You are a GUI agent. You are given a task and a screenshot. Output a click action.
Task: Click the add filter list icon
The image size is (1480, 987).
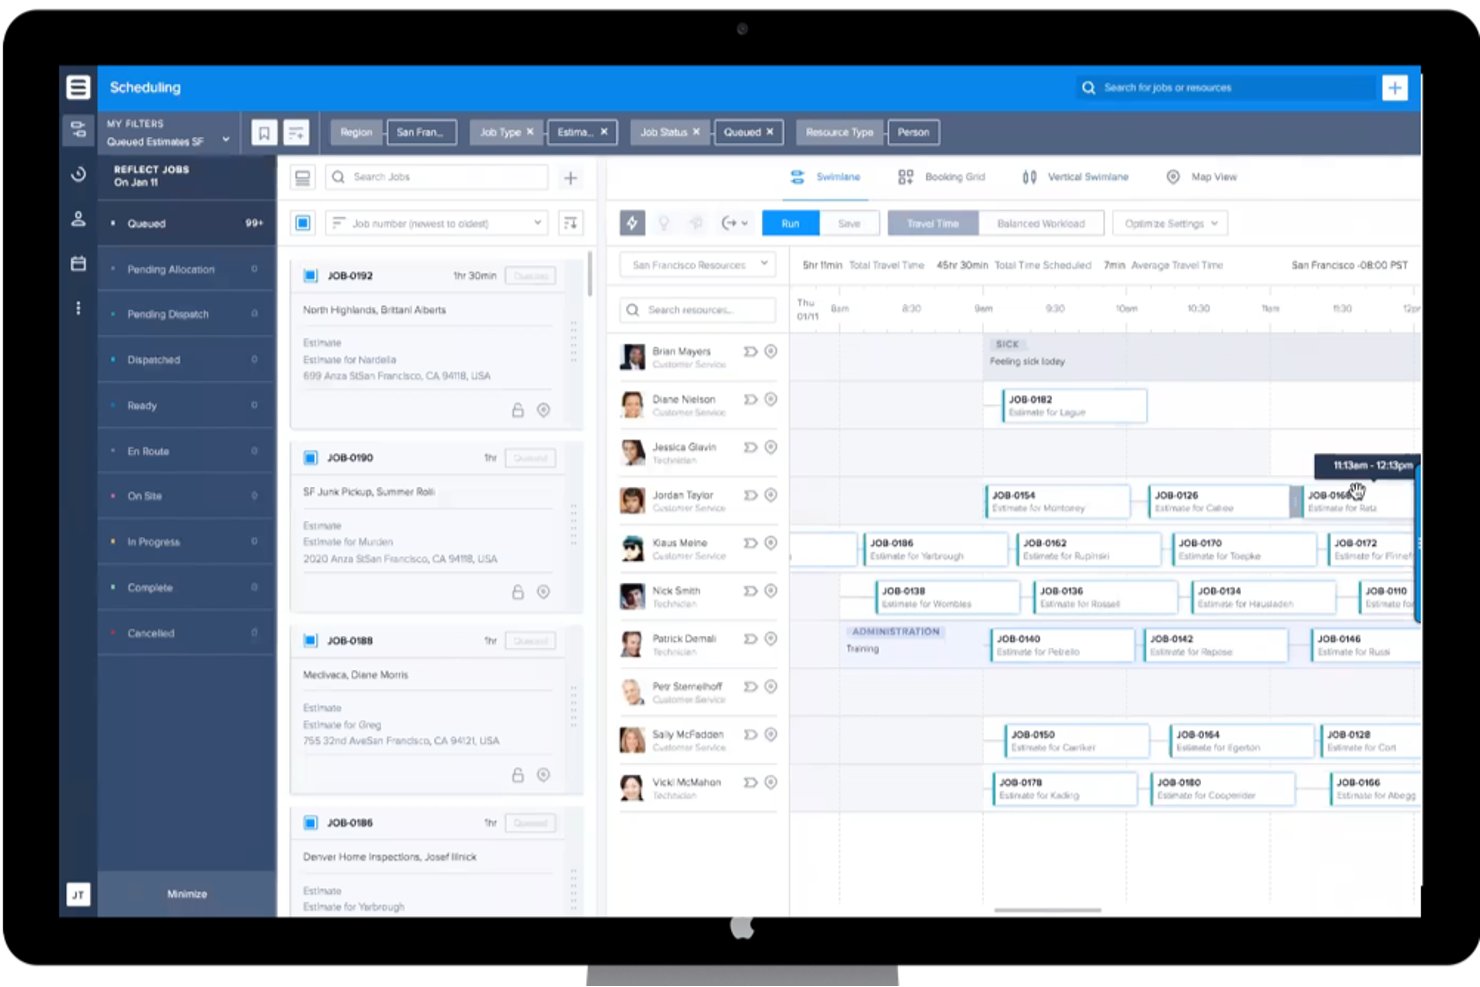coord(296,132)
